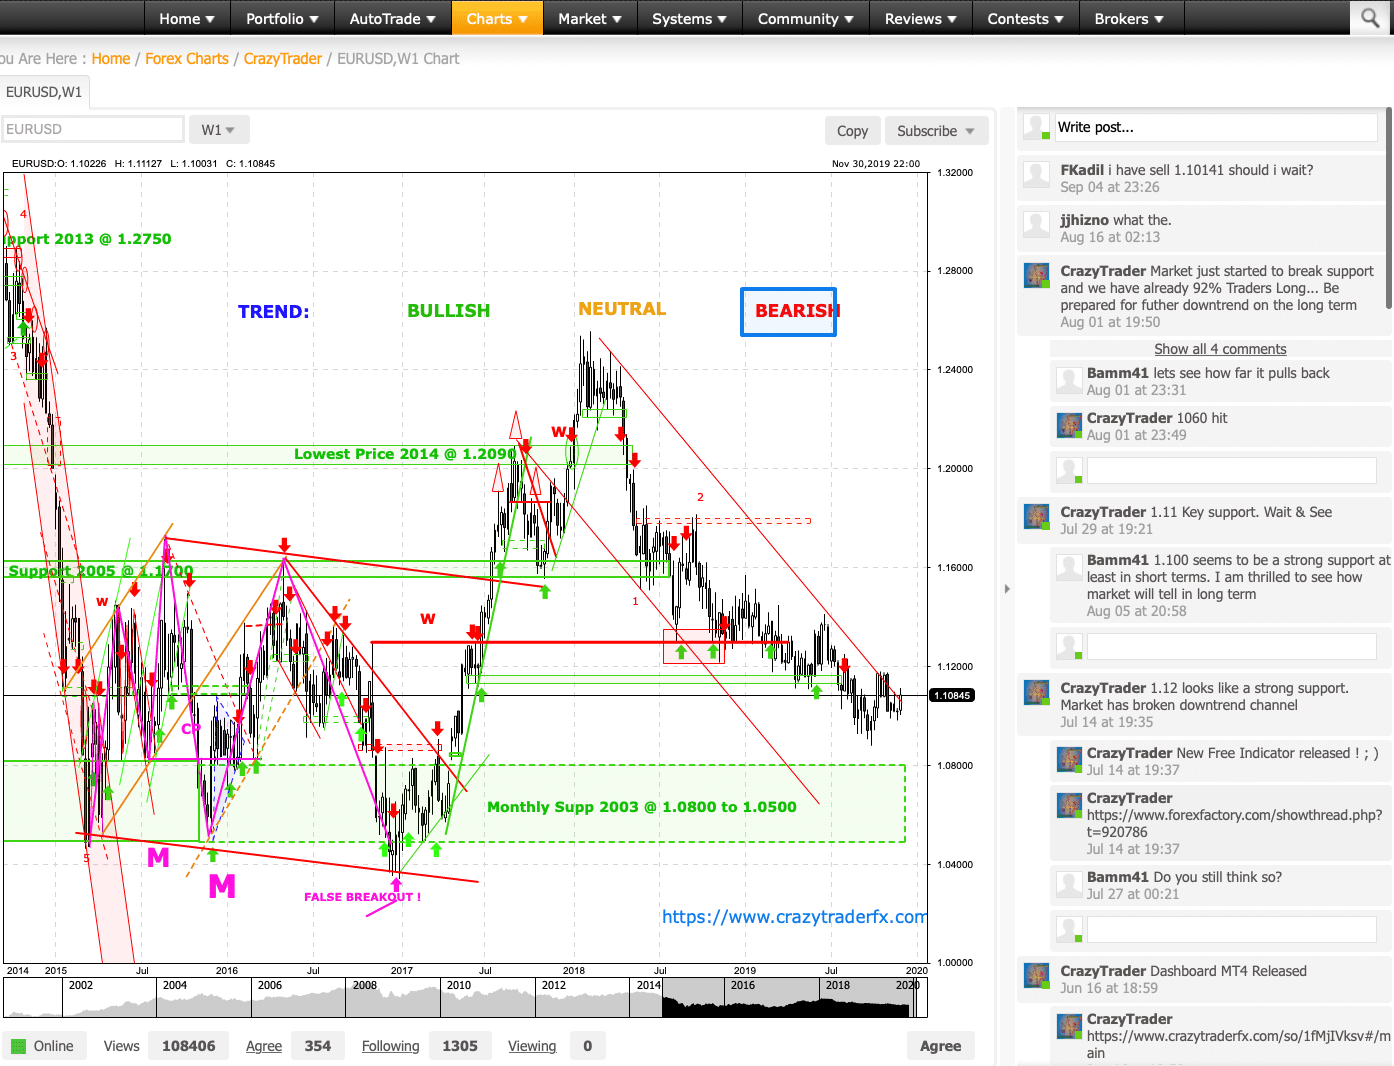The image size is (1394, 1066).
Task: Click reply field under Aug 05 comment
Action: (x=1231, y=646)
